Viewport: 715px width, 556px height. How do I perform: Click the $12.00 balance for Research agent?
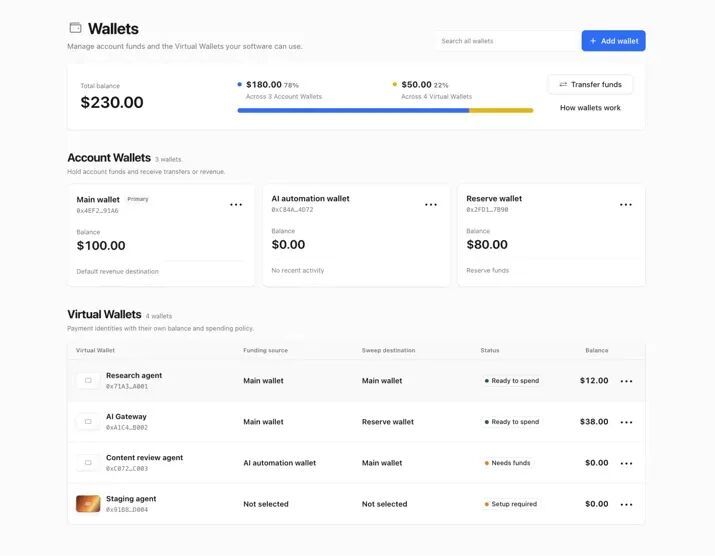594,380
